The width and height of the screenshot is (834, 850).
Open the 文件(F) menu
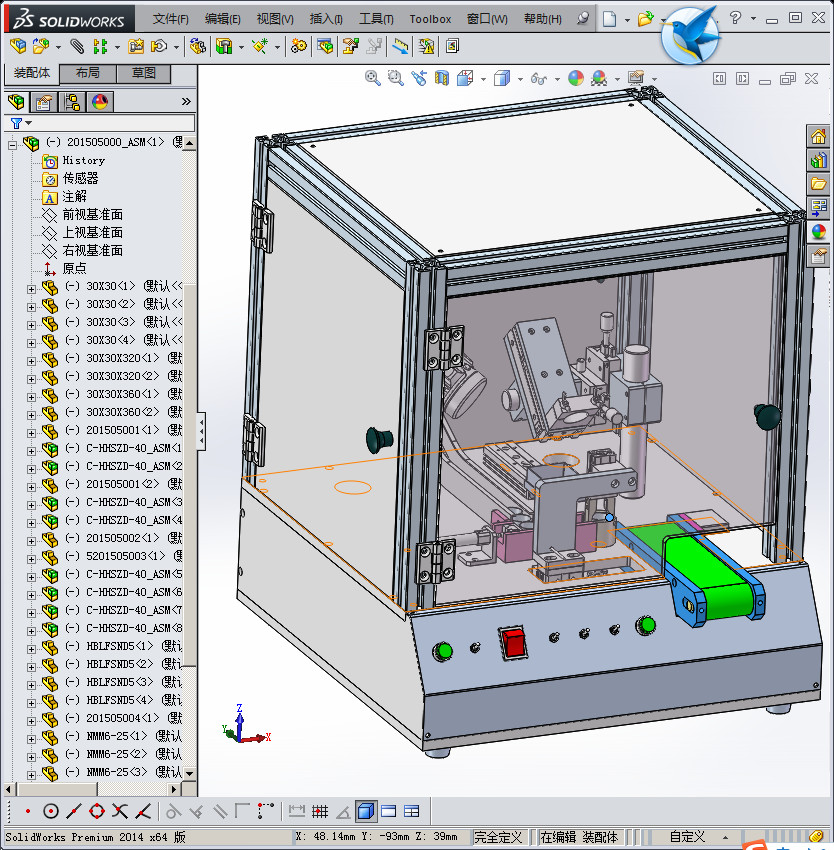(170, 19)
